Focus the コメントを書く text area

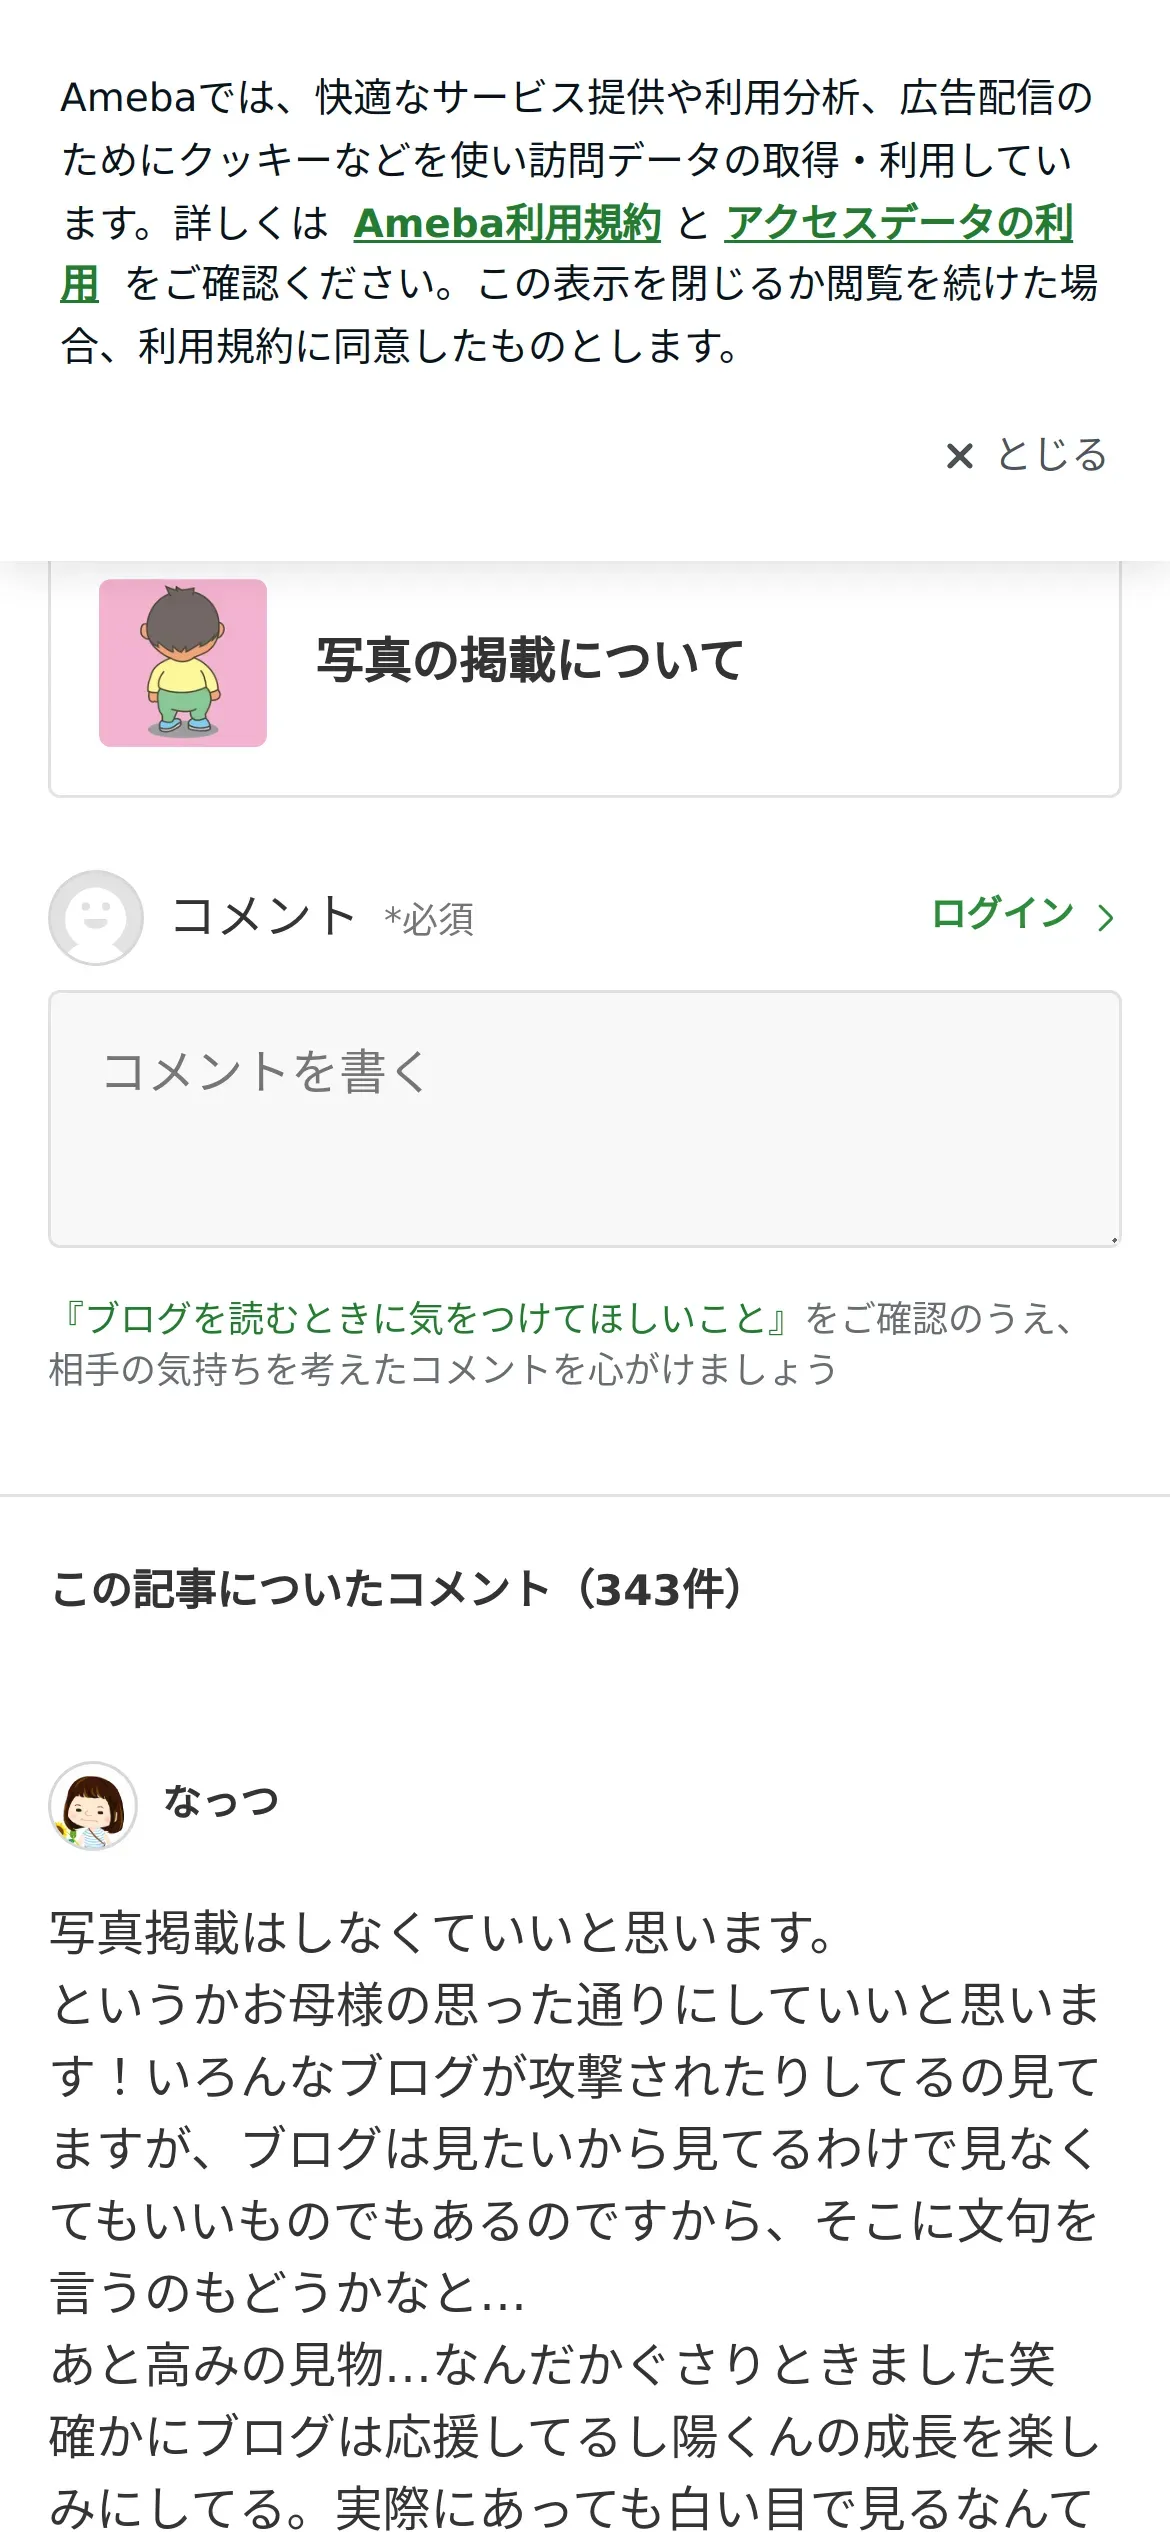[585, 1119]
